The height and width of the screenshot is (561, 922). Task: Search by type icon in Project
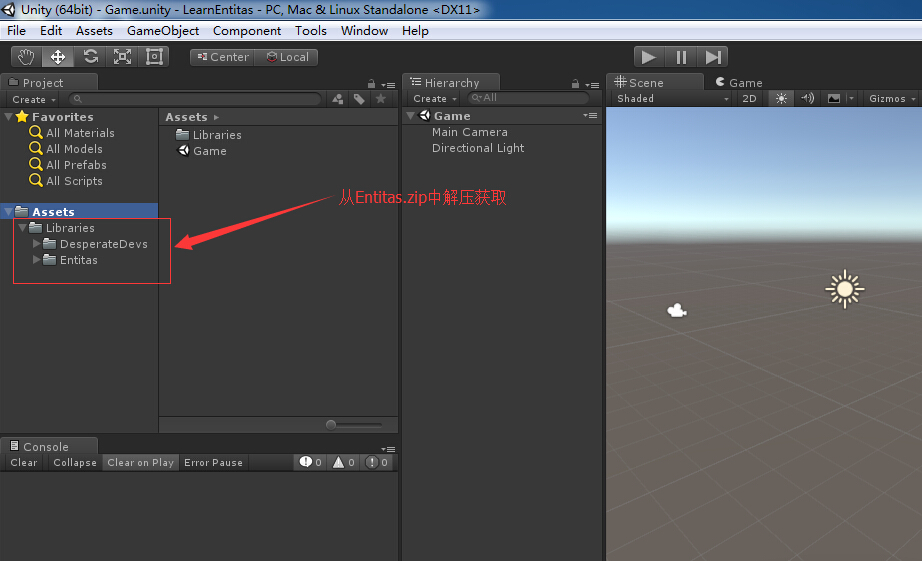[x=338, y=99]
